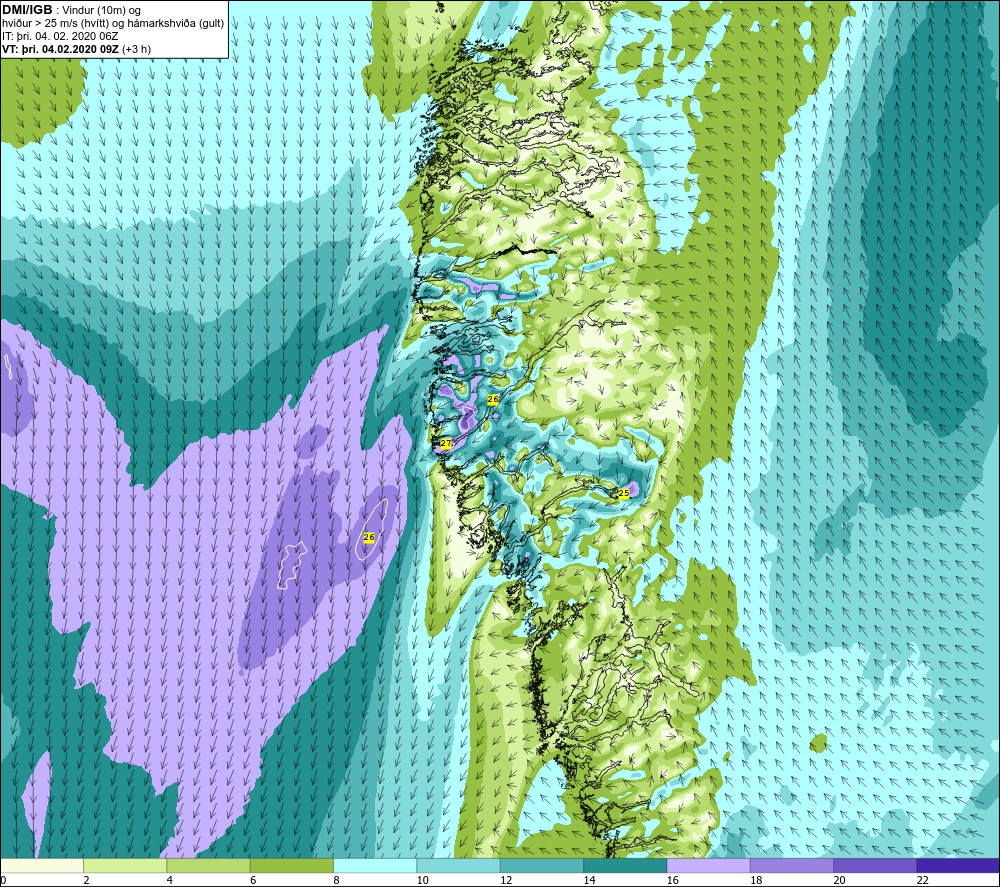This screenshot has height=887, width=1000.
Task: Pick the pale cyan 8–10 m/s legend swatch
Action: [375, 865]
